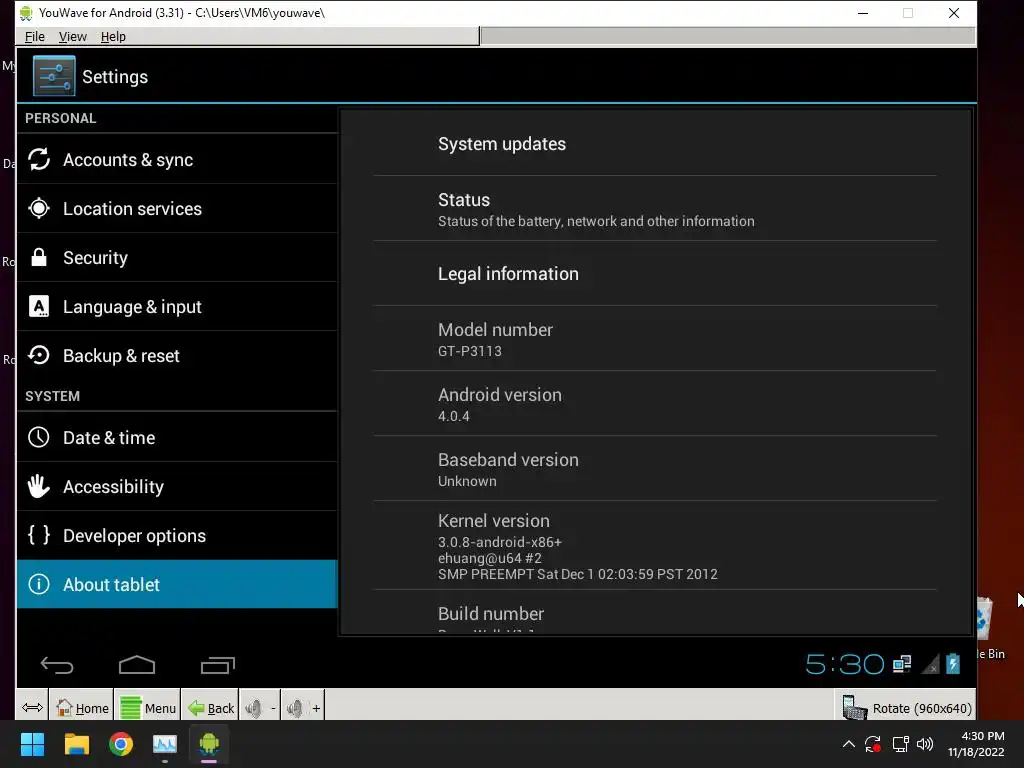Open System updates

(x=655, y=144)
